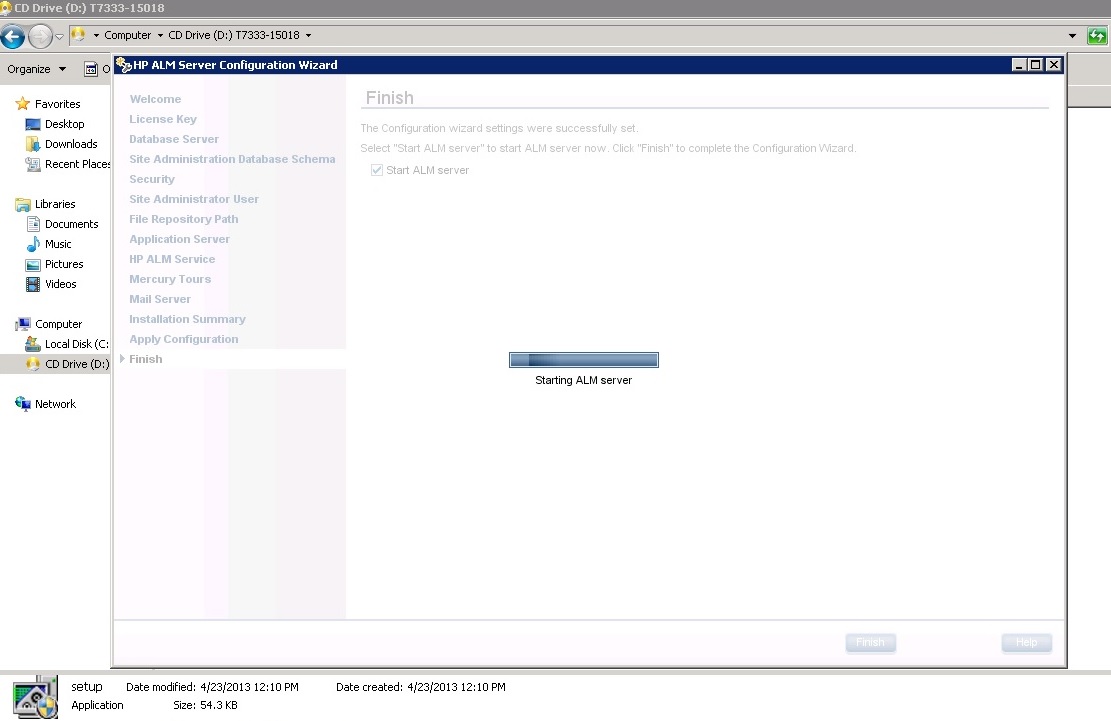The height and width of the screenshot is (721, 1111).
Task: Click the Desktop icon in Favorites
Action: 33,124
